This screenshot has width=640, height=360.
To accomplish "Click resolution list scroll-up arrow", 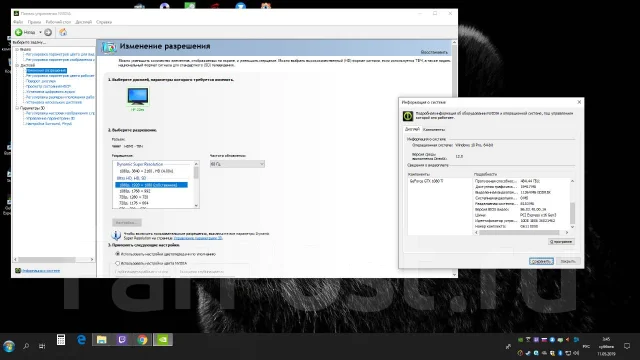I will 196,164.
